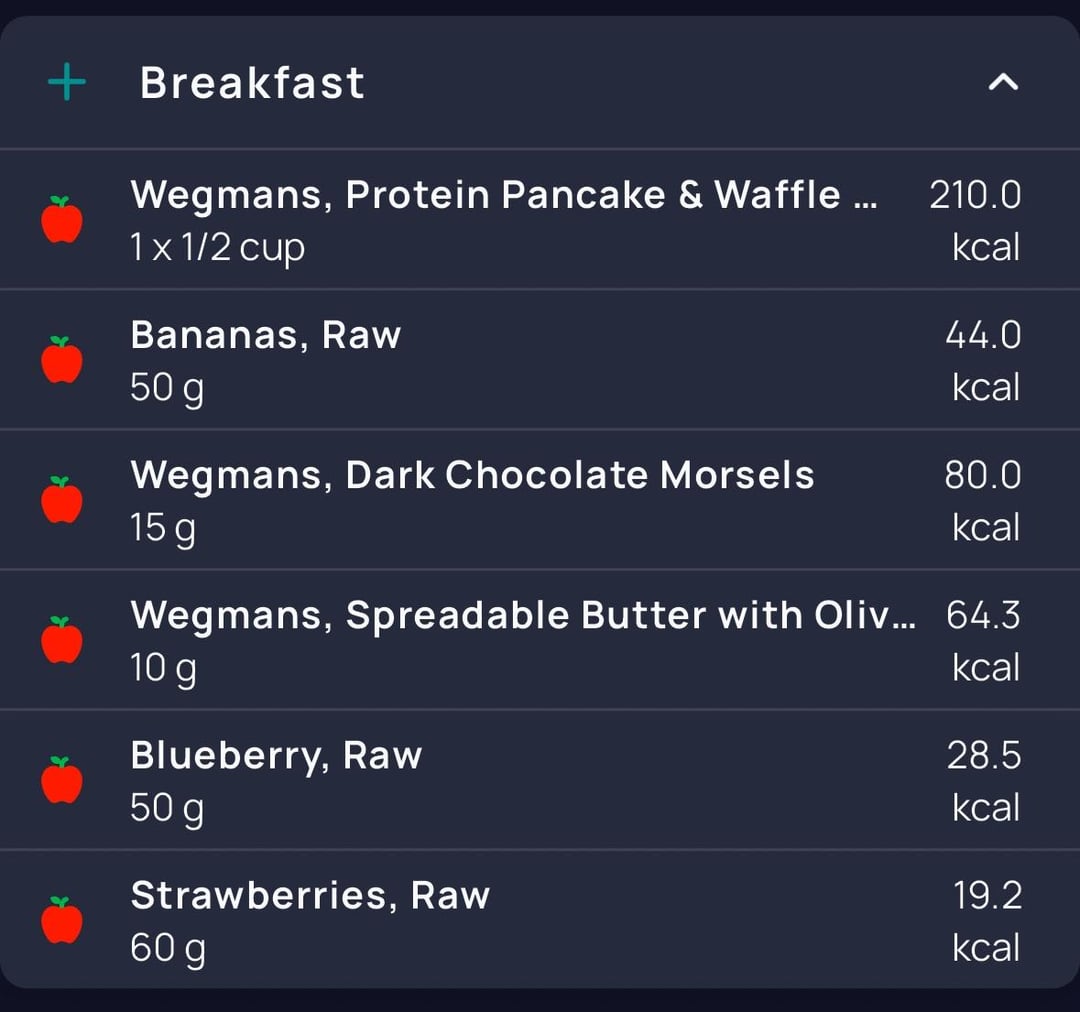Open Wegmans Spreadable Butter with Olive entry
The width and height of the screenshot is (1080, 1012).
click(x=540, y=640)
